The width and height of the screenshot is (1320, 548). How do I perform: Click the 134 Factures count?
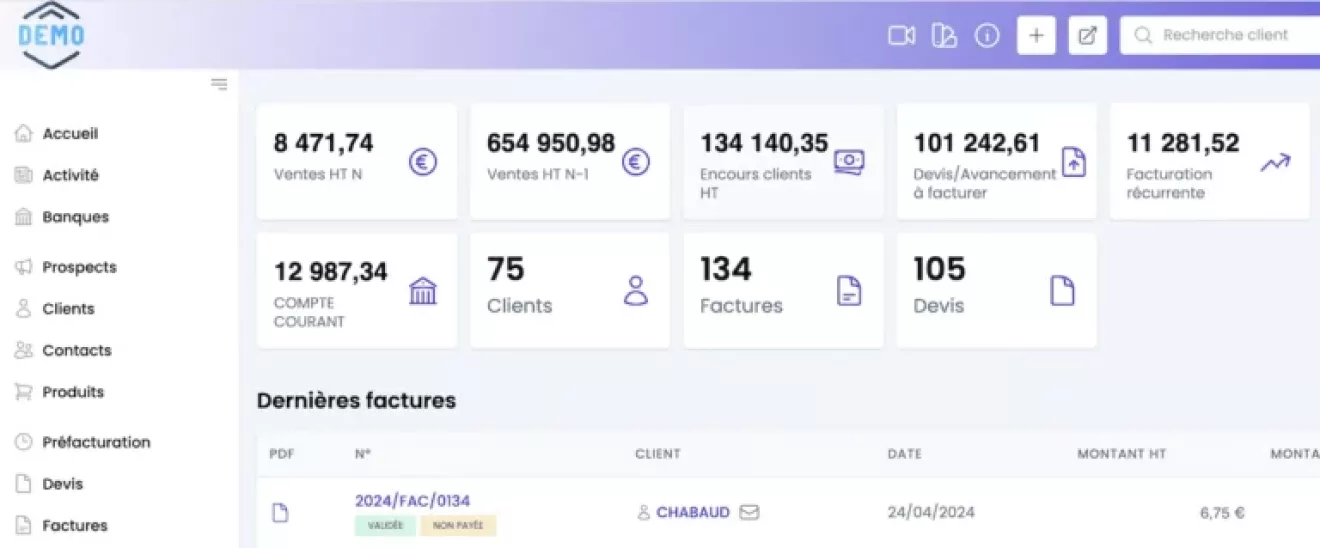click(x=725, y=269)
